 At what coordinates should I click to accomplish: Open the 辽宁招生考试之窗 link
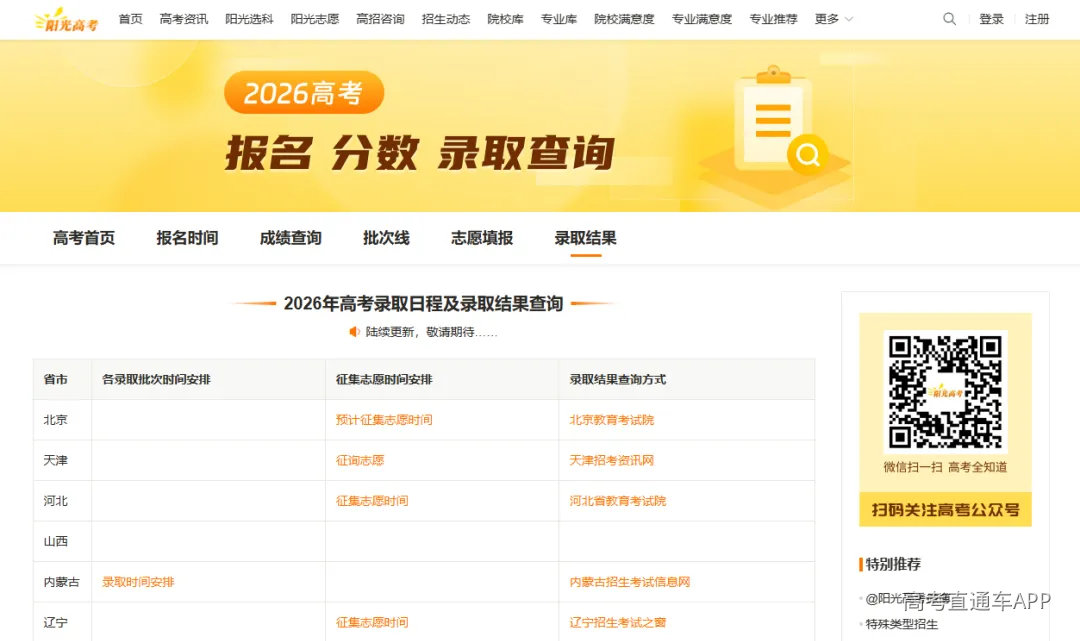coord(618,623)
